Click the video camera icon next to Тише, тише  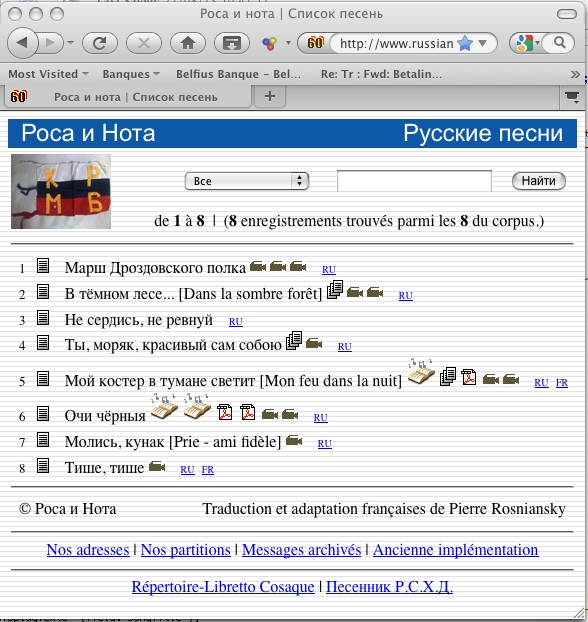point(157,466)
